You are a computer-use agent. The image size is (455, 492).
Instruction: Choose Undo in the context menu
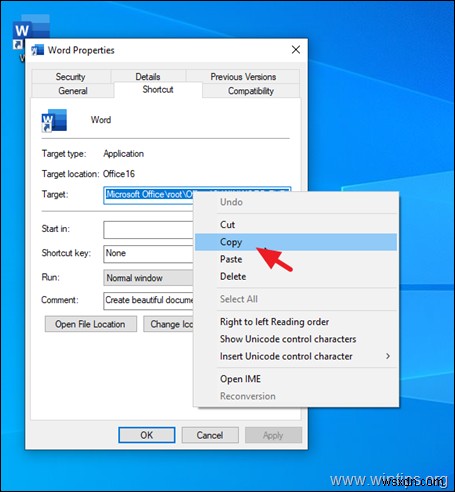point(296,202)
